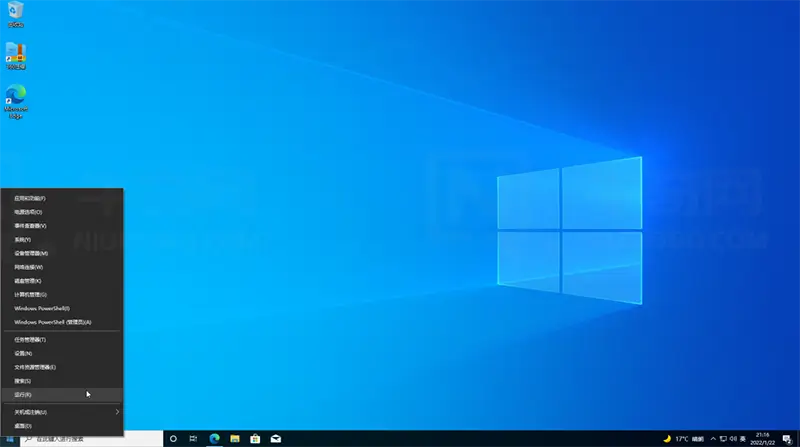Screen dimensions: 800x447
Task: Open the network tray icon
Action: [x=723, y=439]
